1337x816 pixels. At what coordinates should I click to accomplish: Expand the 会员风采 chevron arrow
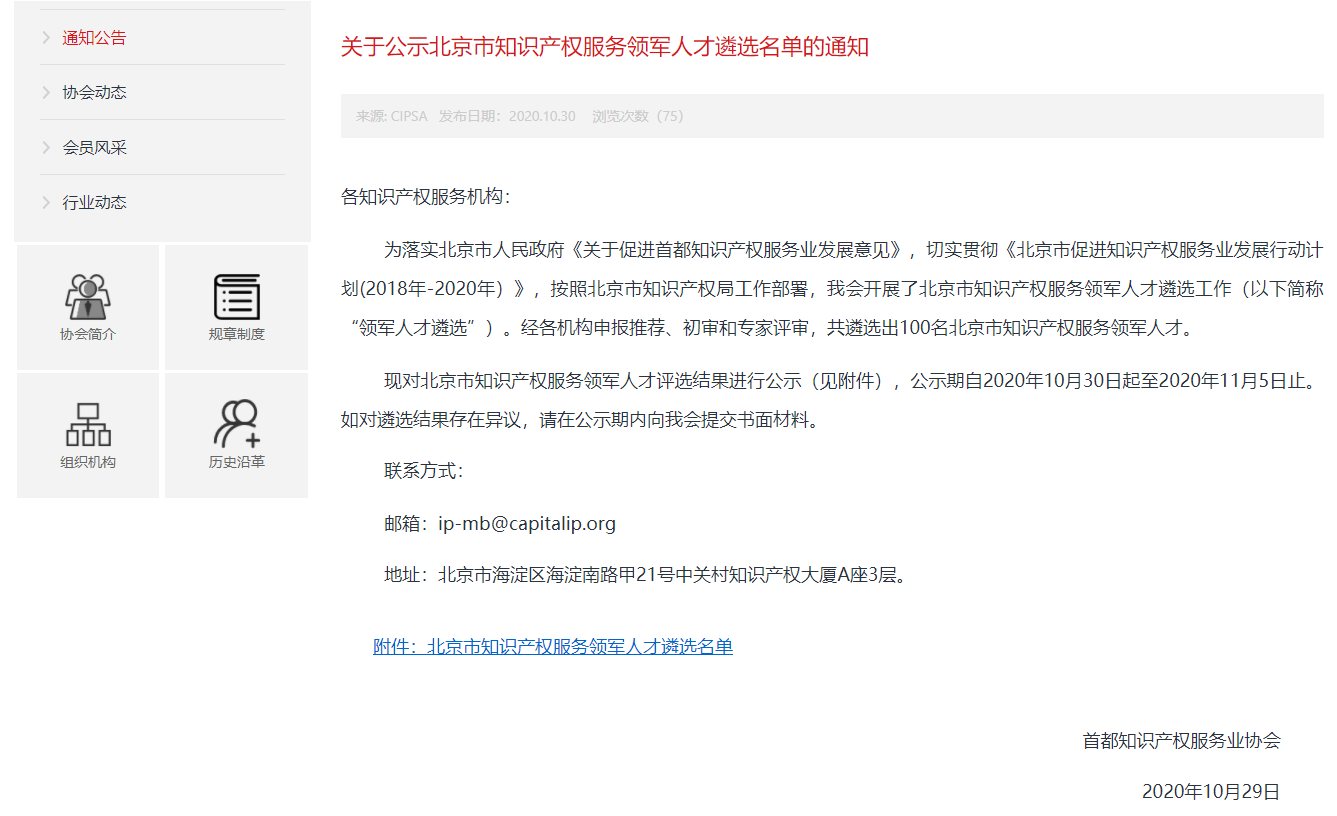46,148
